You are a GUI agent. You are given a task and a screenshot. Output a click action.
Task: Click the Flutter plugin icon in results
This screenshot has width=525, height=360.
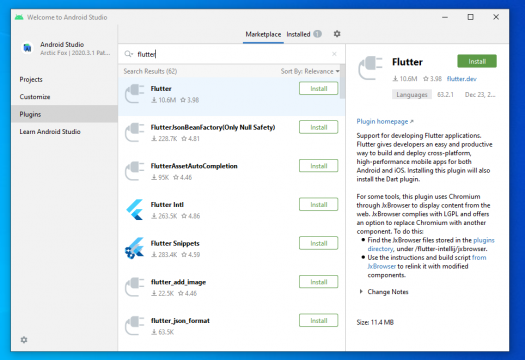(x=134, y=94)
